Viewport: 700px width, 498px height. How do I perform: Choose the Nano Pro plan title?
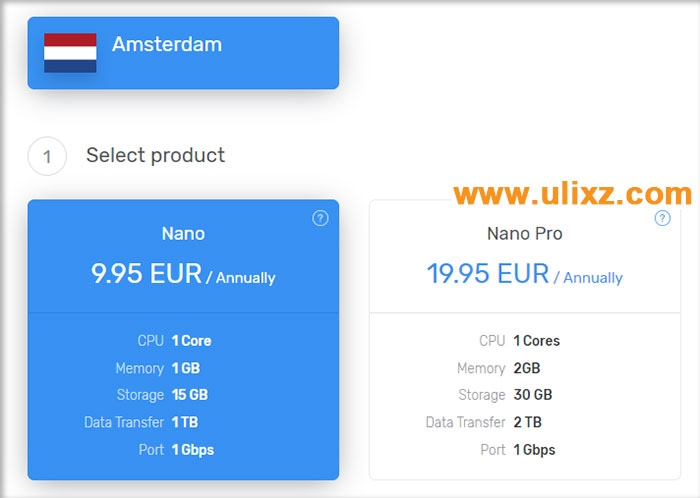point(524,234)
